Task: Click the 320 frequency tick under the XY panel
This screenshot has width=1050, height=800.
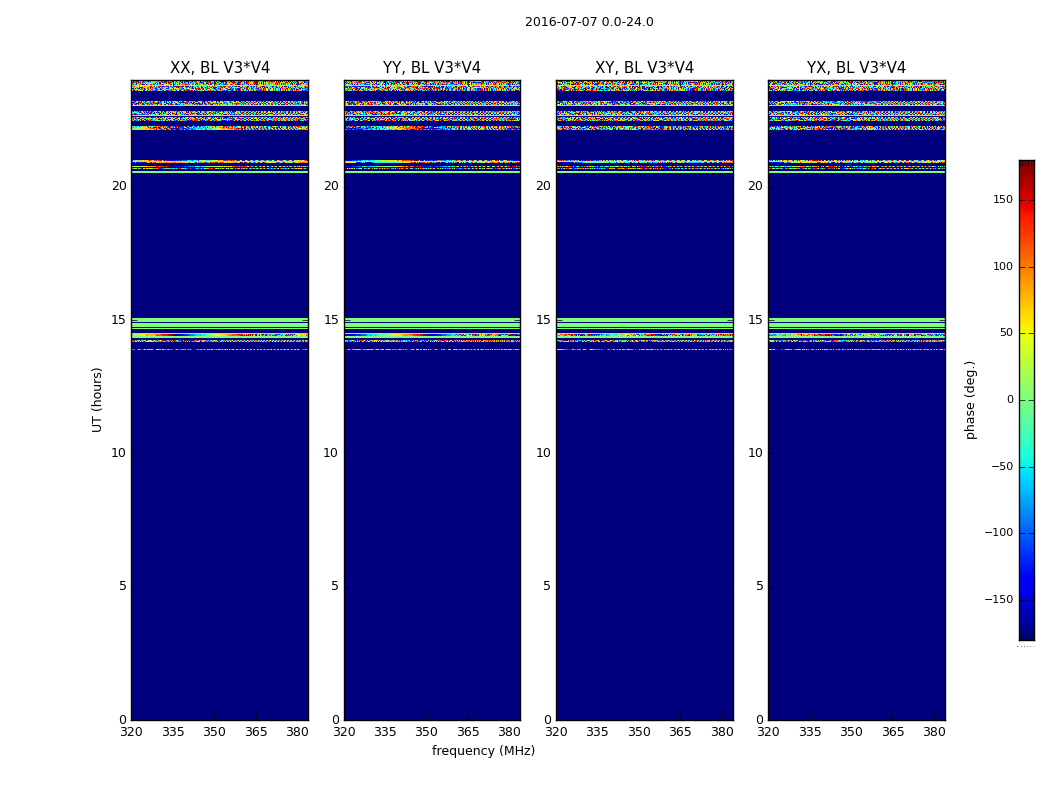Action: [x=556, y=732]
